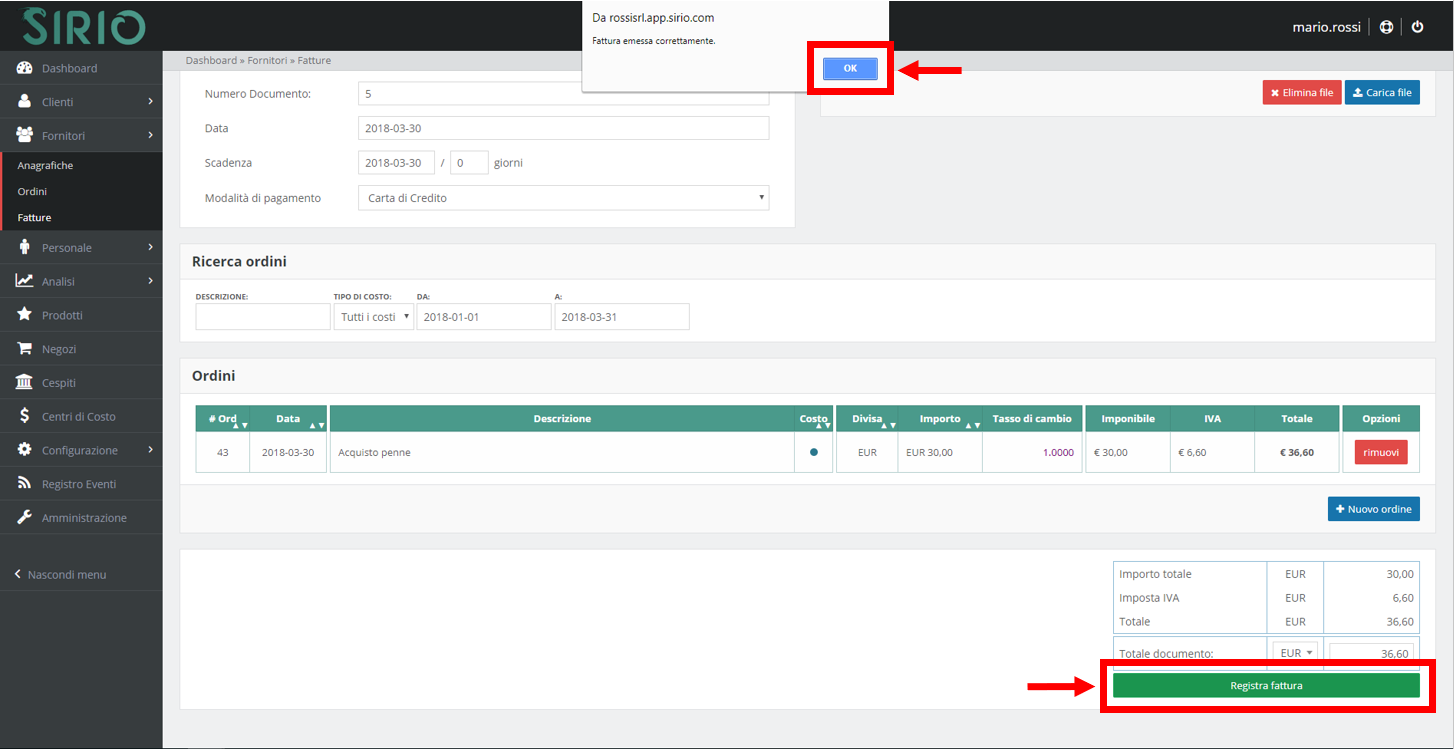The image size is (1454, 749).
Task: Expand the Configurazione submenu
Action: (80, 450)
